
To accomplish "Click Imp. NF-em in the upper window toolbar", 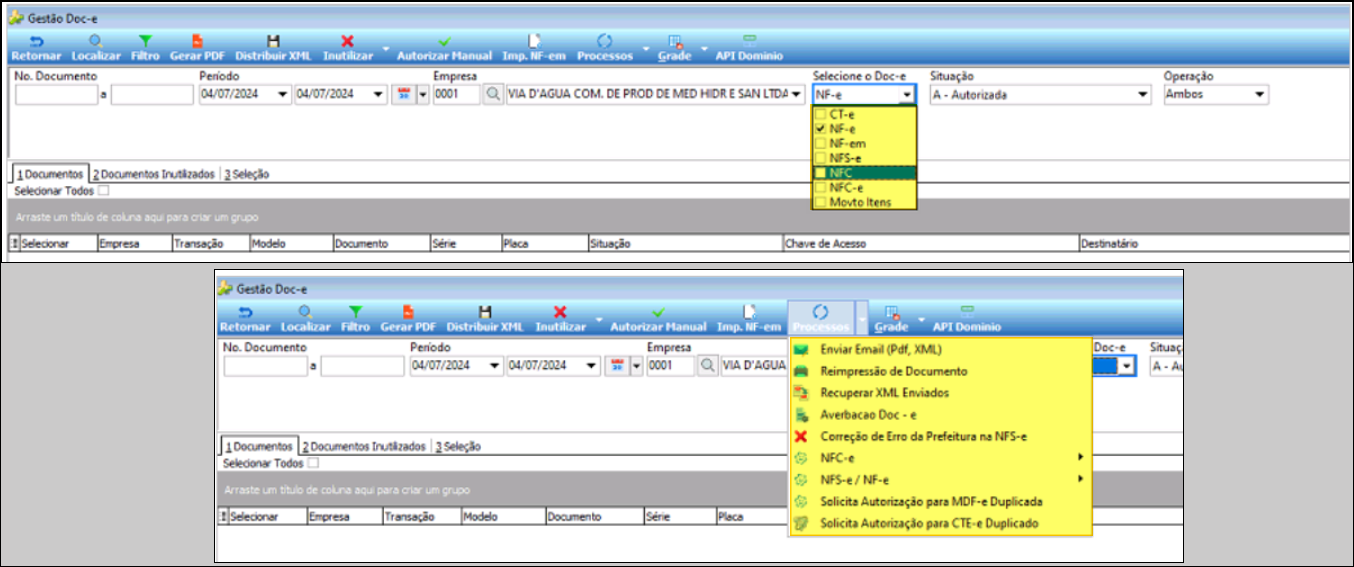I will (533, 50).
